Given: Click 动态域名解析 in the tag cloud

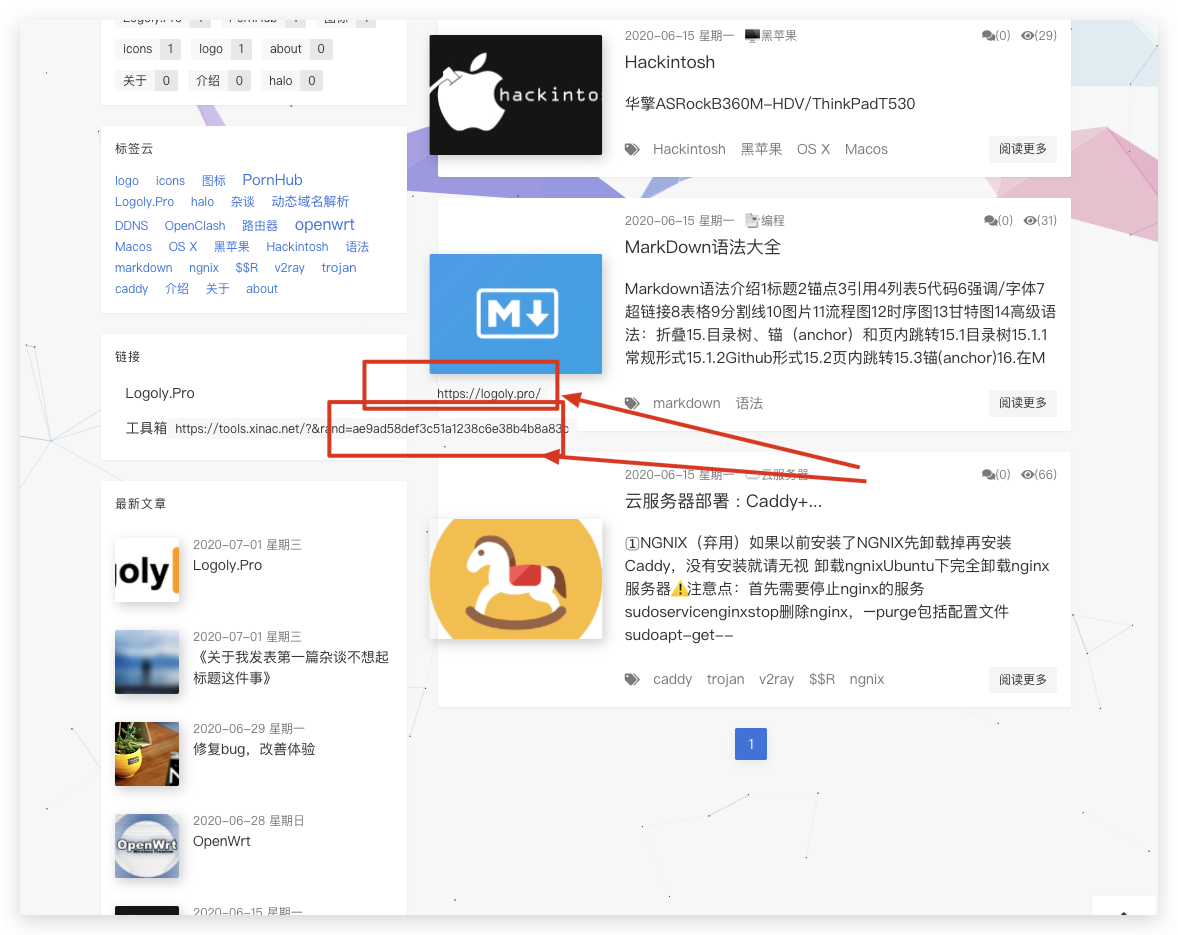Looking at the screenshot, I should [x=310, y=201].
